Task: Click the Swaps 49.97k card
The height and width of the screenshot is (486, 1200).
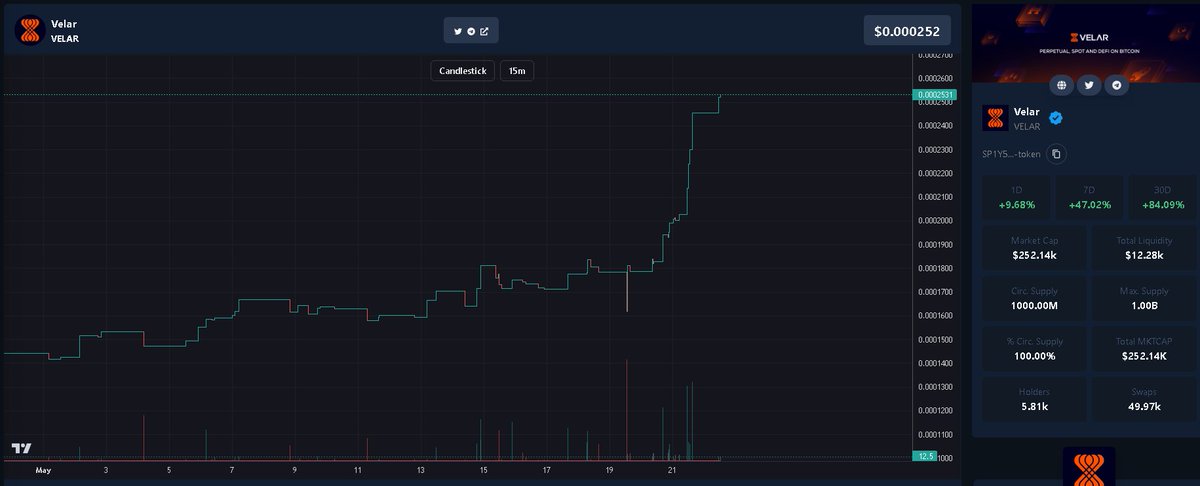Action: [1143, 399]
